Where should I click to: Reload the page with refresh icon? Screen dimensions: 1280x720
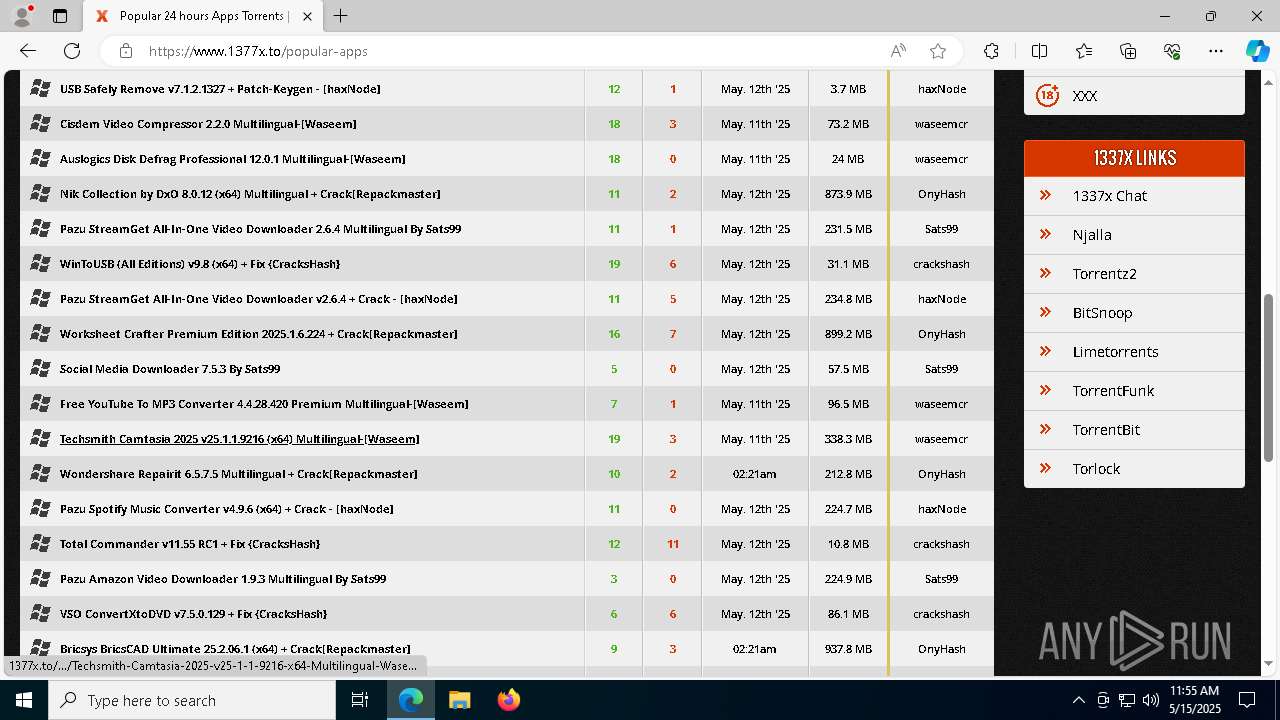pos(72,51)
